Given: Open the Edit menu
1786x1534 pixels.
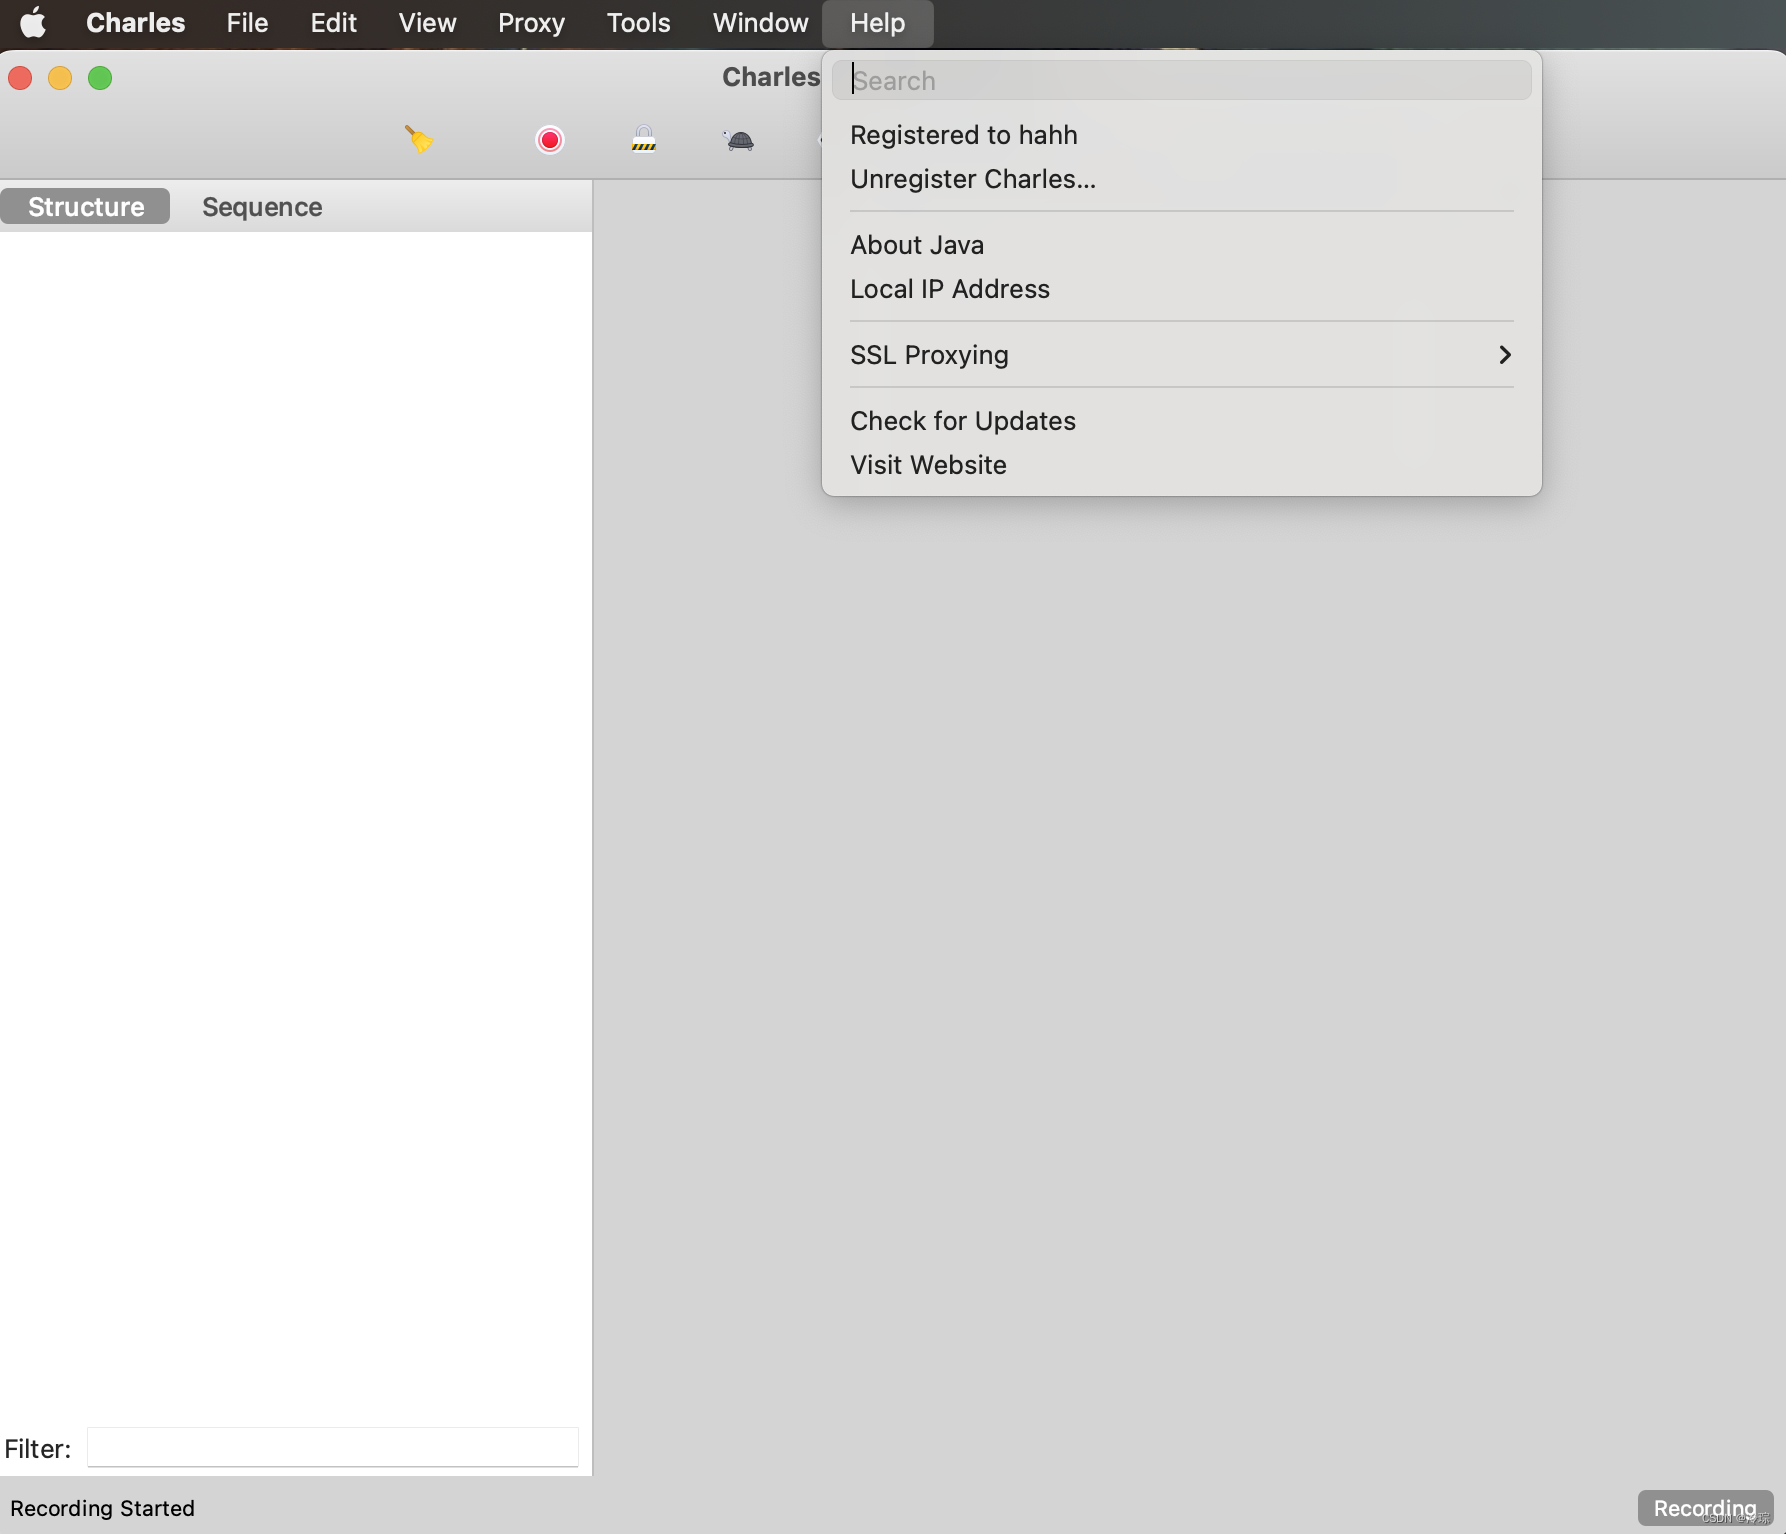Looking at the screenshot, I should pos(333,22).
